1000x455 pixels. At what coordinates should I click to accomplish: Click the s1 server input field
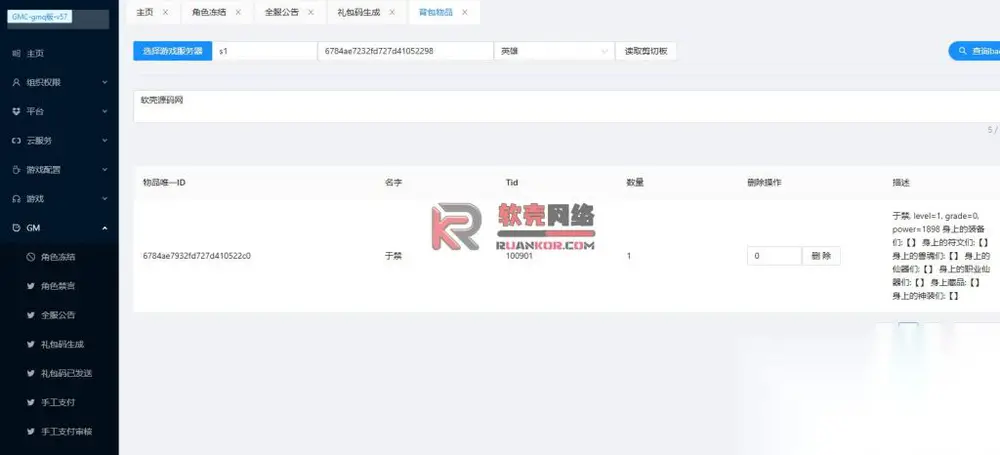[265, 51]
